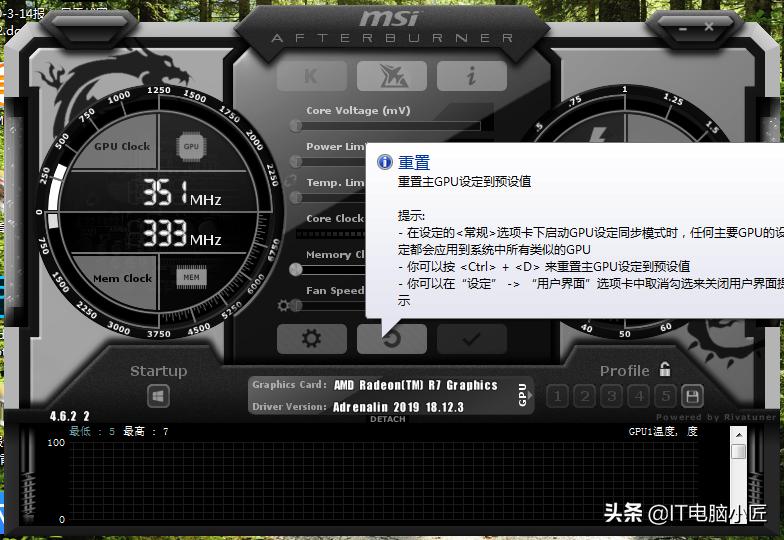This screenshot has width=784, height=540.
Task: Click the save profile floppy icon
Action: tap(692, 396)
